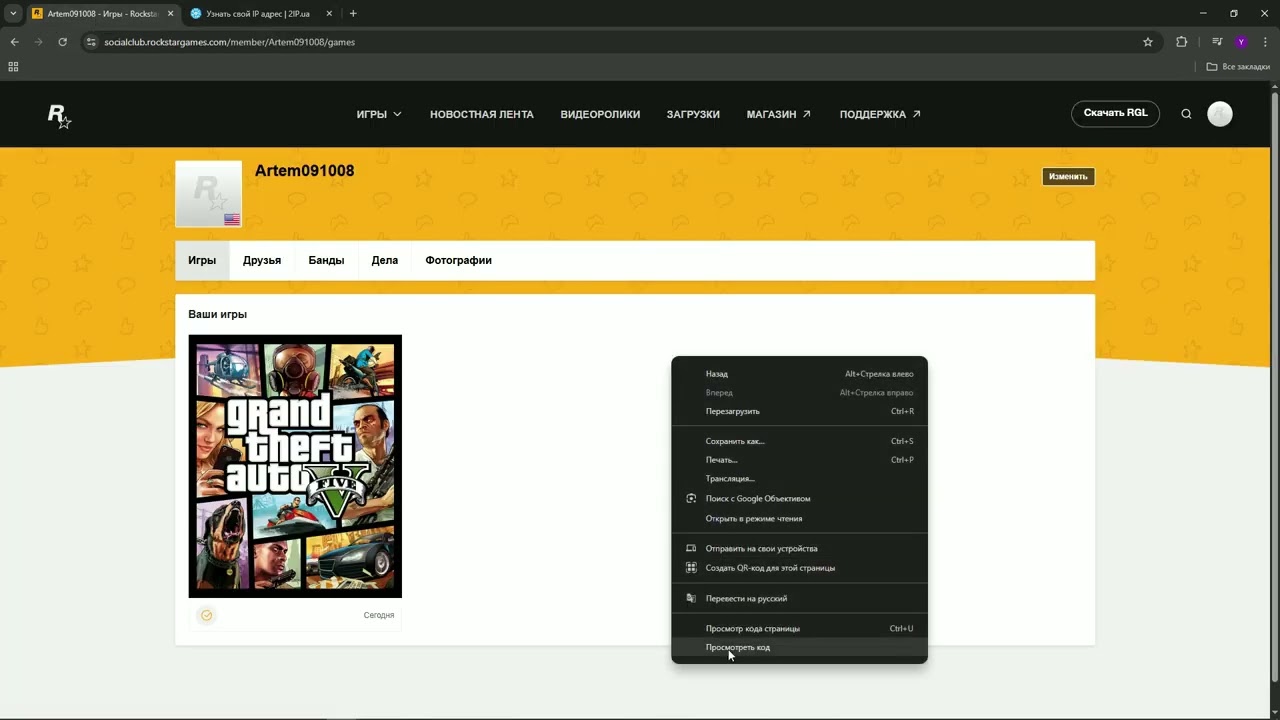Image resolution: width=1280 pixels, height=720 pixels.
Task: Click the browser back arrow
Action: (14, 42)
